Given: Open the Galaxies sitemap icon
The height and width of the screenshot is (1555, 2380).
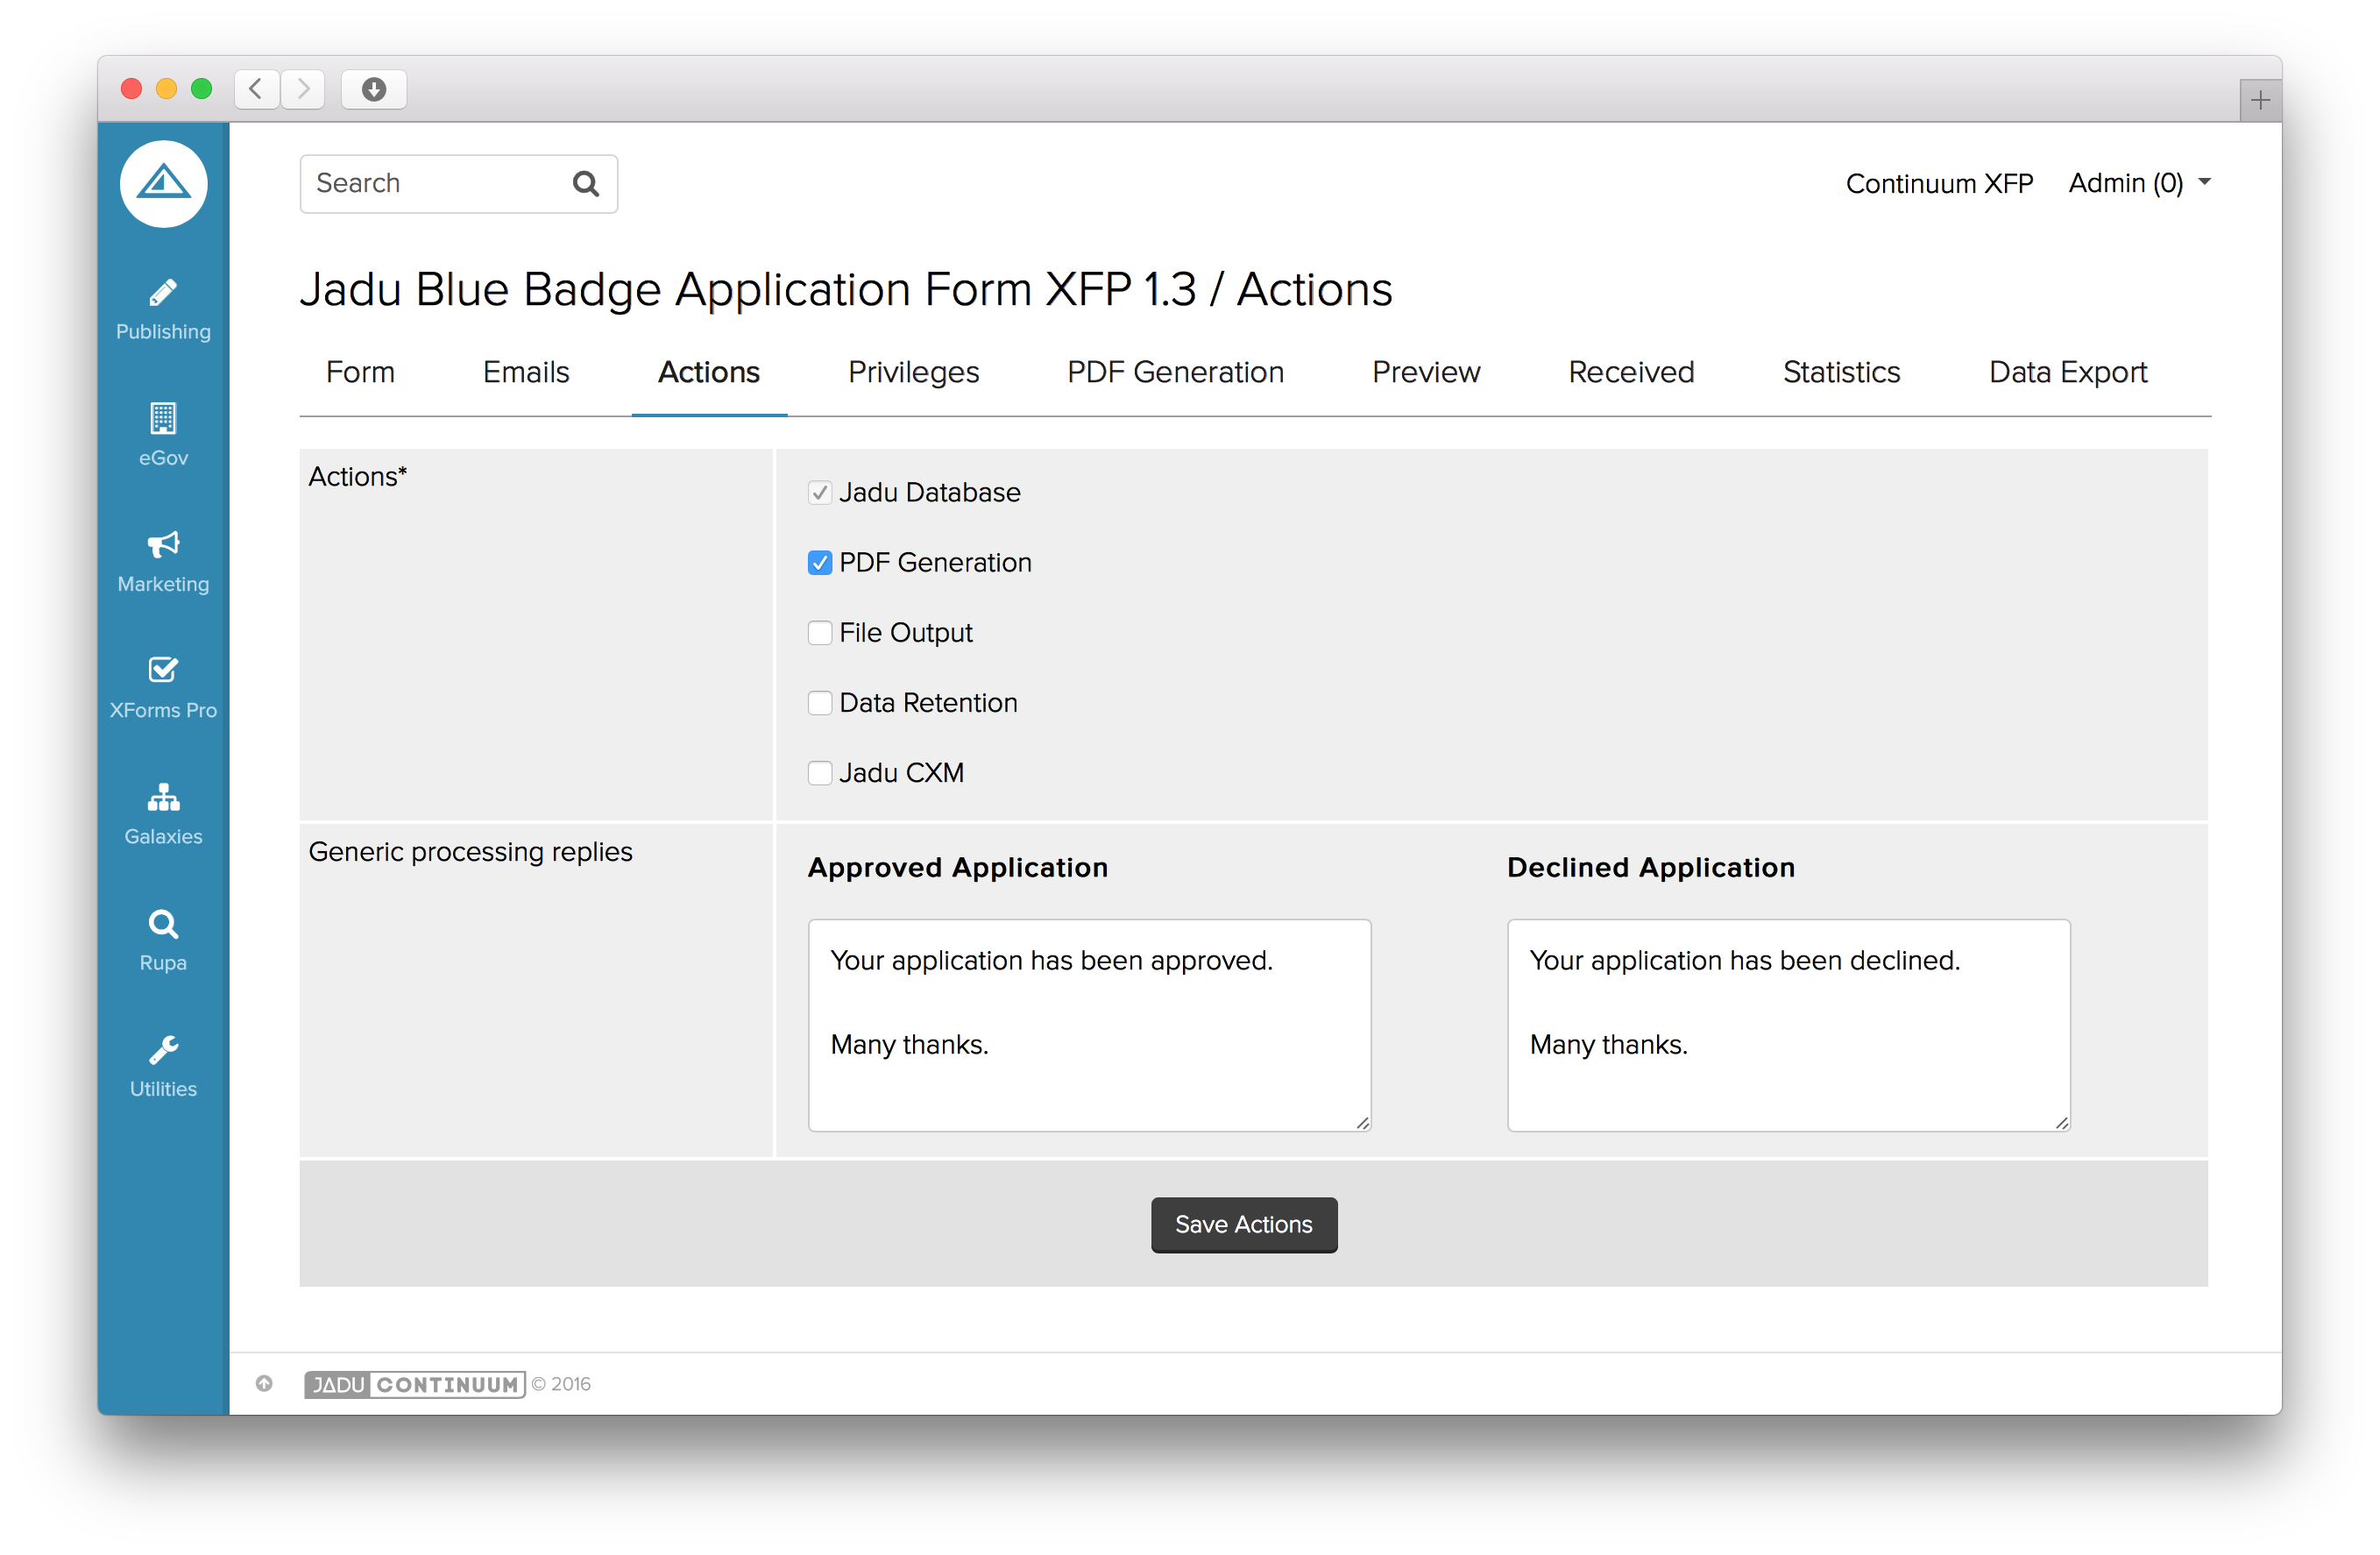Looking at the screenshot, I should tap(163, 798).
